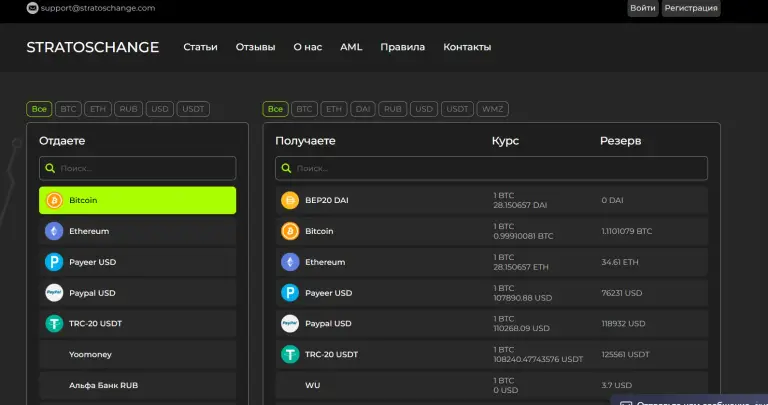Select WMZ filter above Получаете

click(493, 109)
